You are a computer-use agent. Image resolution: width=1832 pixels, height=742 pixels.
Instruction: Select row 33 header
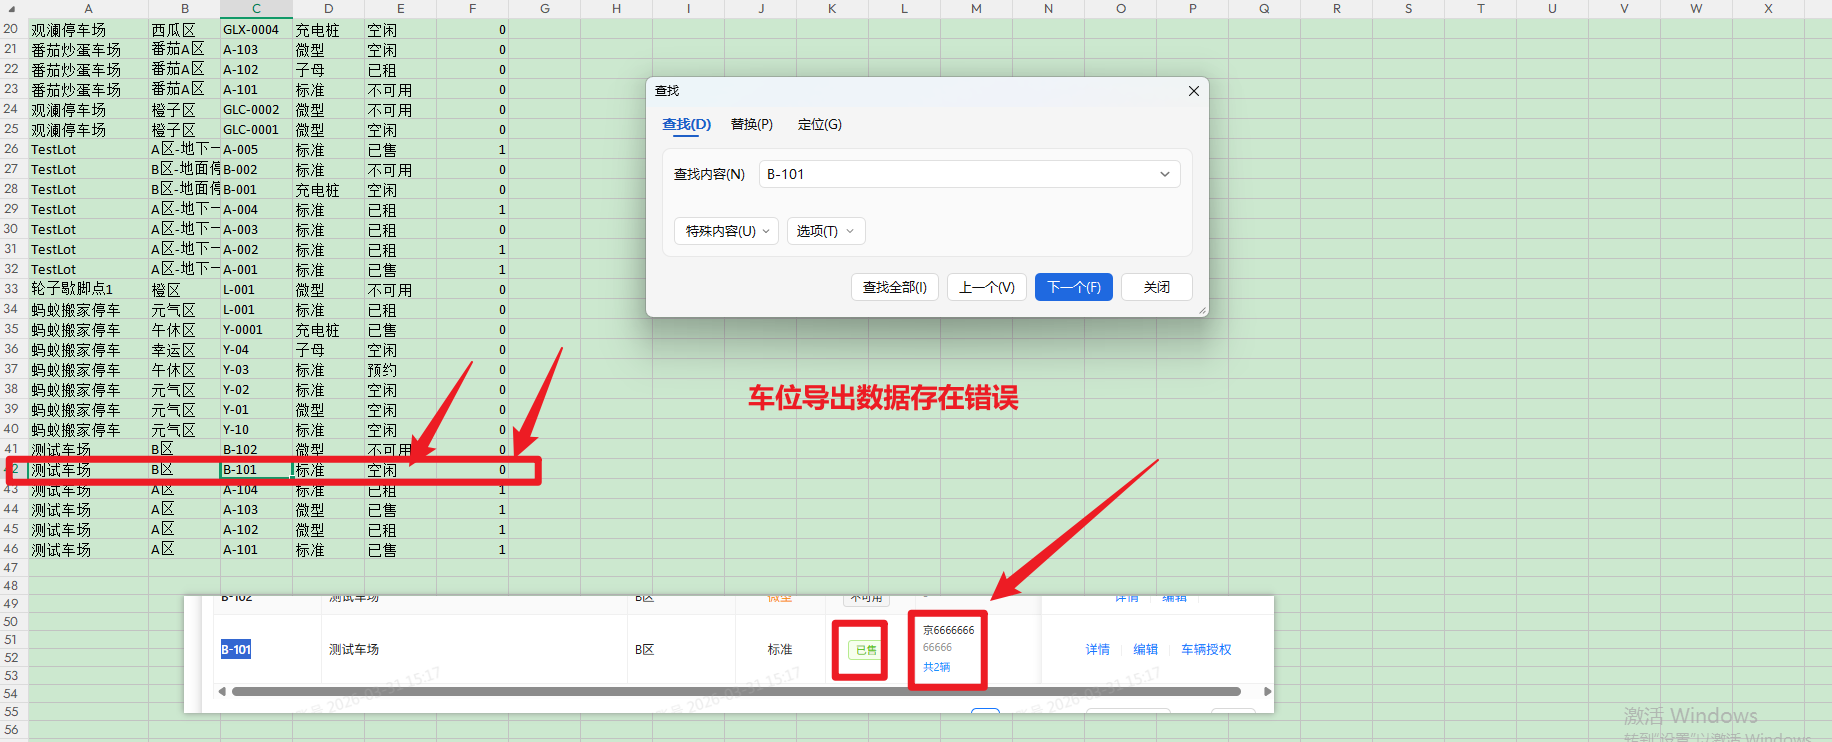pyautogui.click(x=12, y=289)
